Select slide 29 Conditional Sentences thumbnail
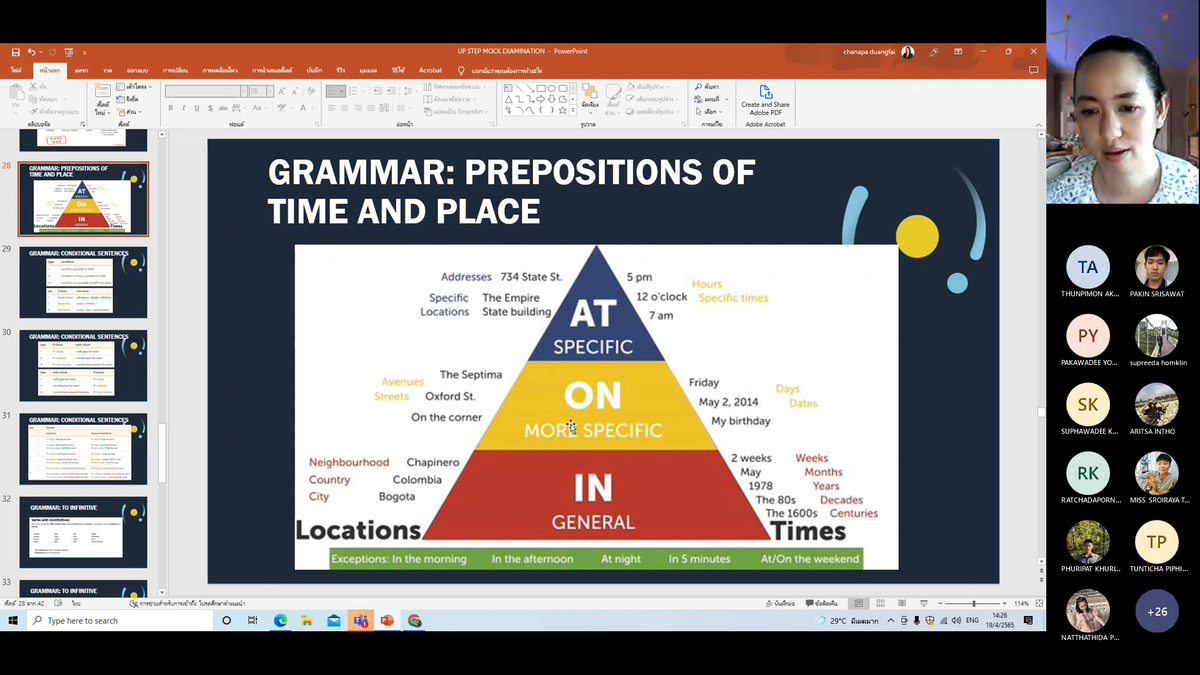Image resolution: width=1200 pixels, height=675 pixels. [x=83, y=283]
